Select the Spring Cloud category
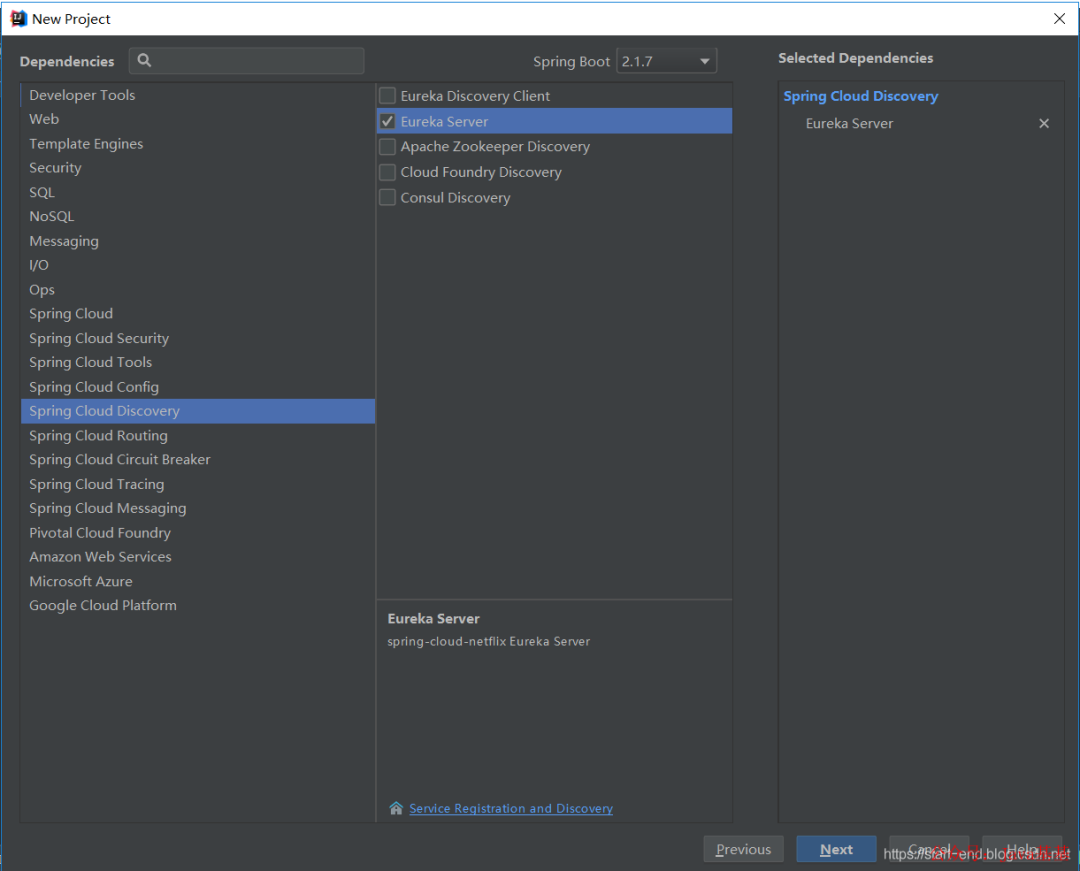 point(198,314)
